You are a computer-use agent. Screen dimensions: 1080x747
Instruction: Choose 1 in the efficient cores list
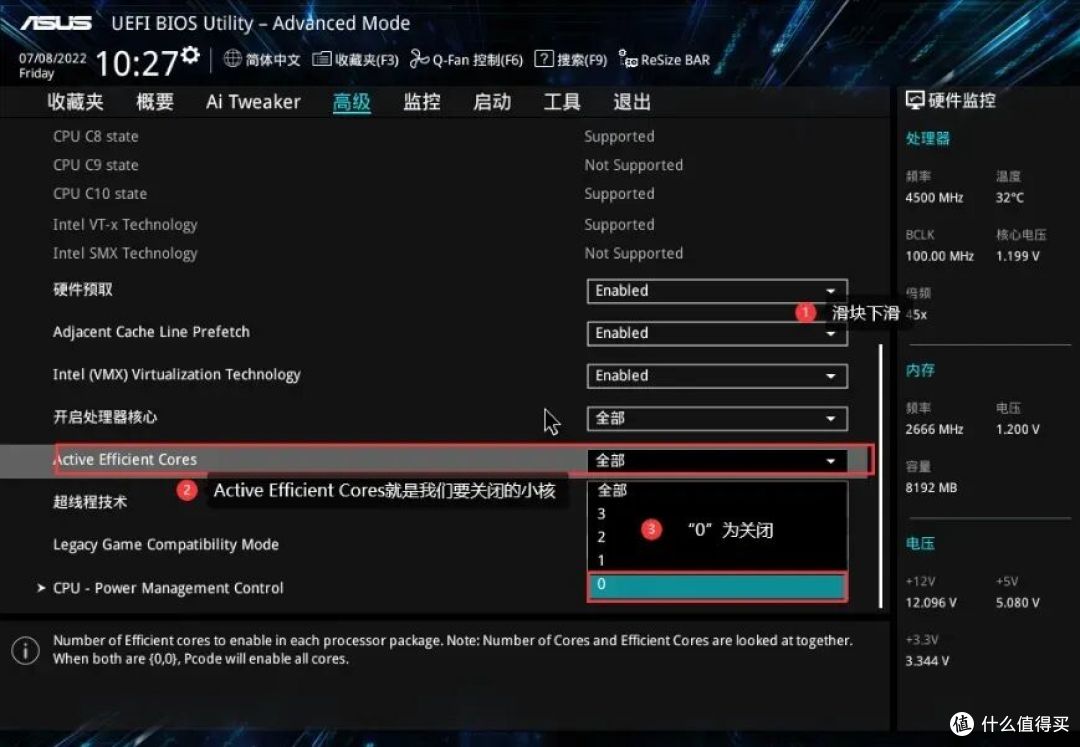tap(717, 560)
